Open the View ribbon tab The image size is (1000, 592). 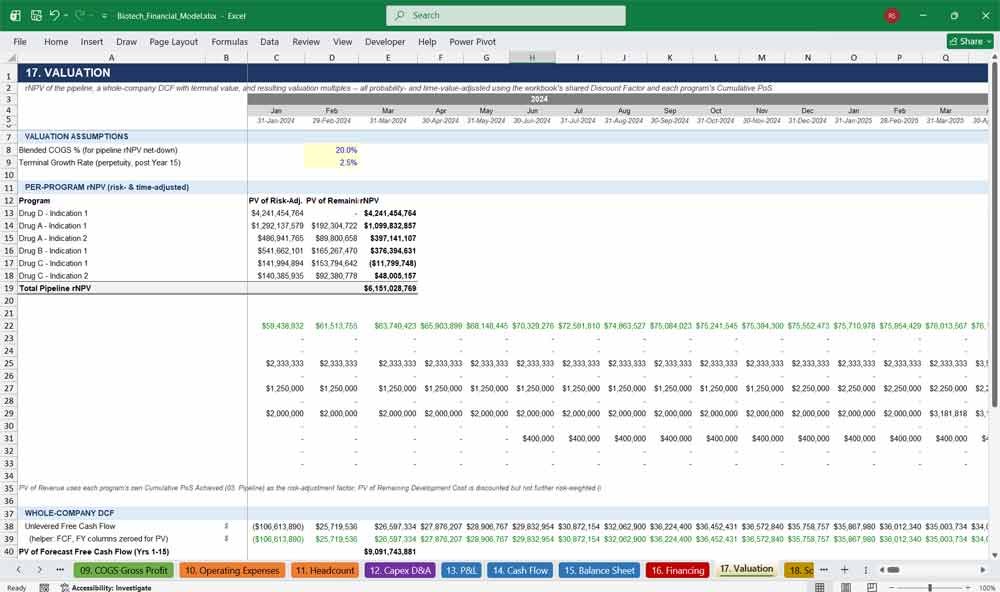coord(342,41)
